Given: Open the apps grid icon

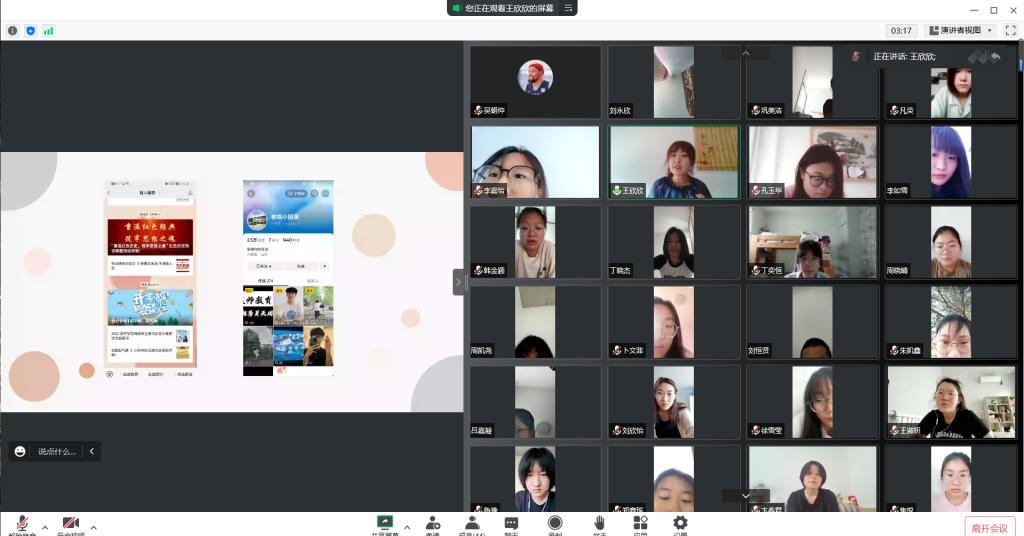Looking at the screenshot, I should click(x=640, y=524).
